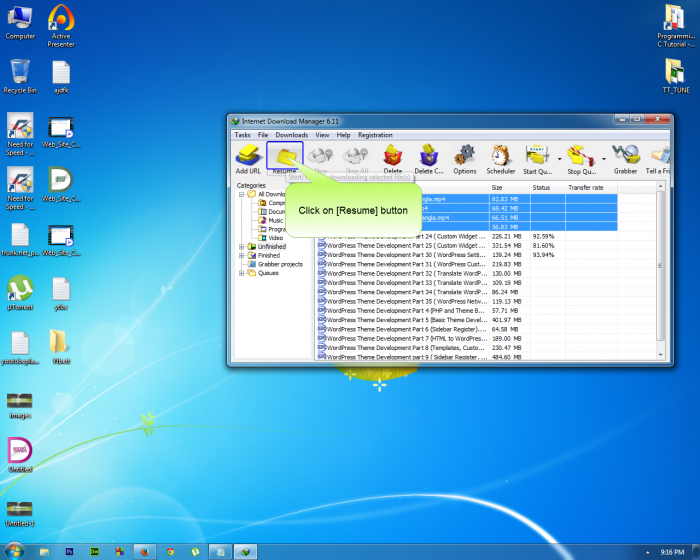Click the Delete Completed toolbar icon

pos(429,156)
